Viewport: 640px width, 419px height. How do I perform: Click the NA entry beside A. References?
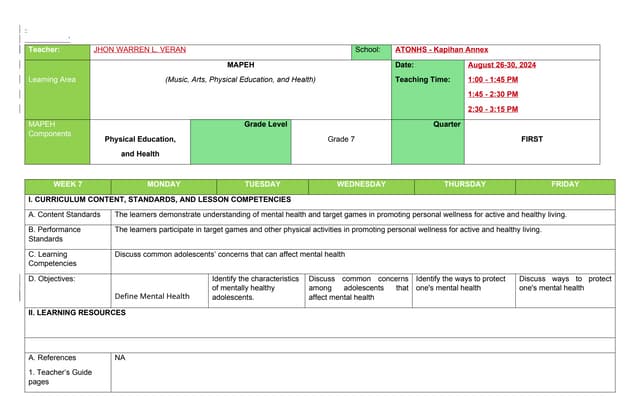tap(120, 357)
